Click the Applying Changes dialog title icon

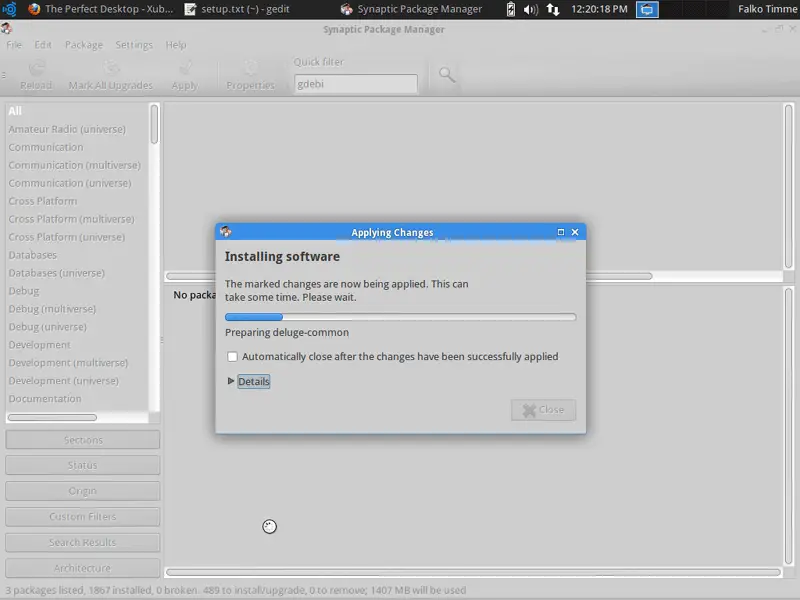(226, 232)
